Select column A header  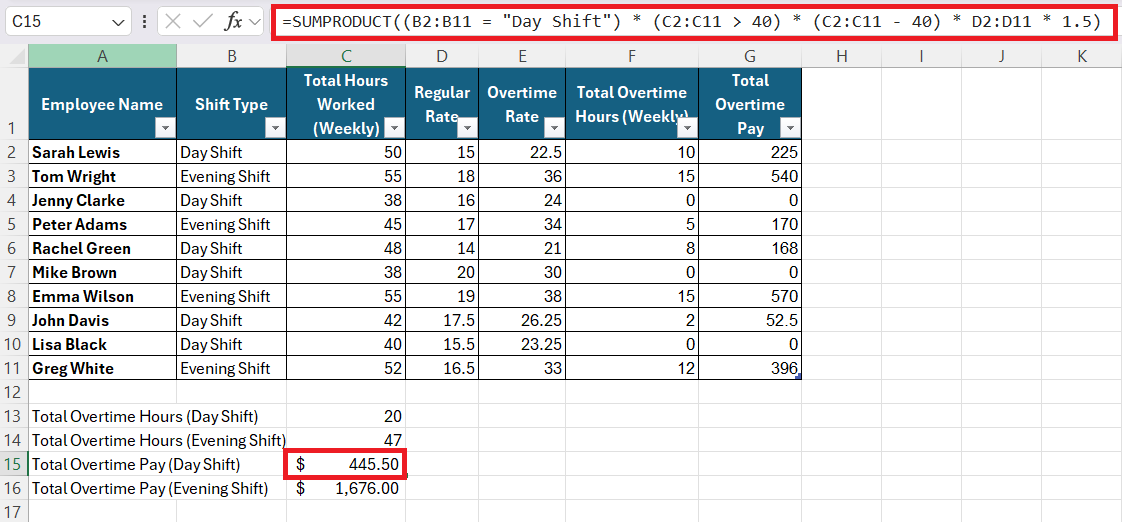[102, 56]
